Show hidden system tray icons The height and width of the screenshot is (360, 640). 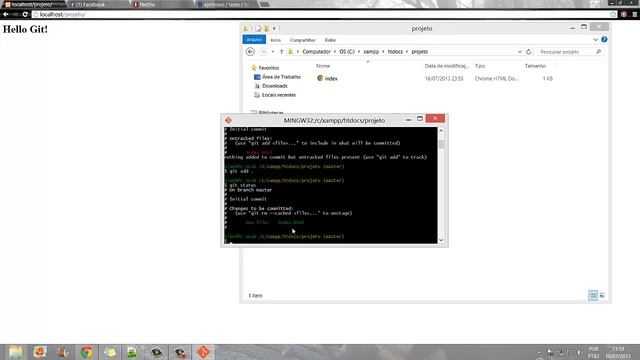tap(539, 352)
